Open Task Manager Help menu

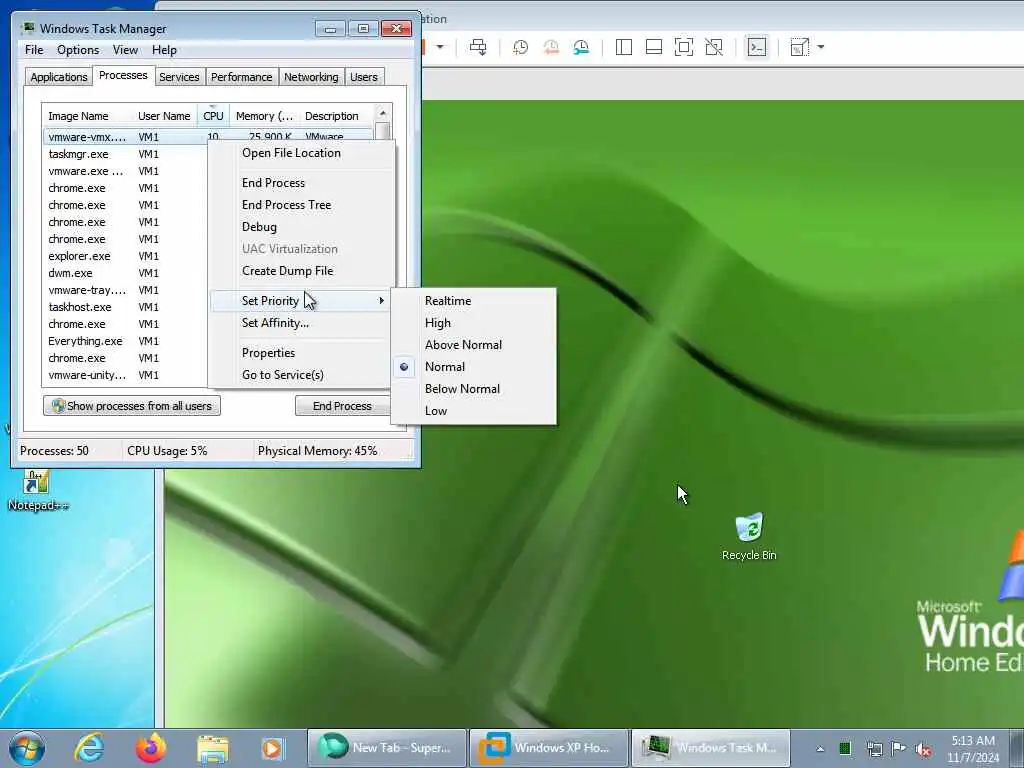click(x=164, y=50)
